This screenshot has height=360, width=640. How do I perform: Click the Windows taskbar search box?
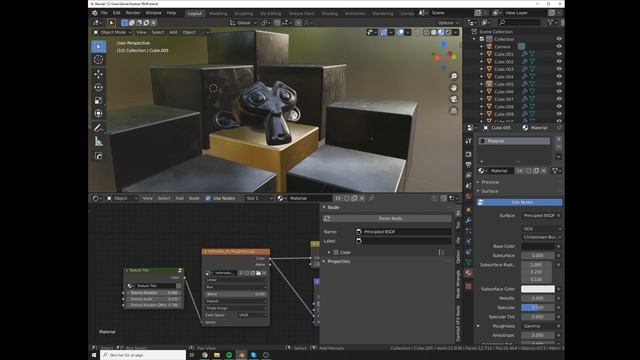[143, 355]
